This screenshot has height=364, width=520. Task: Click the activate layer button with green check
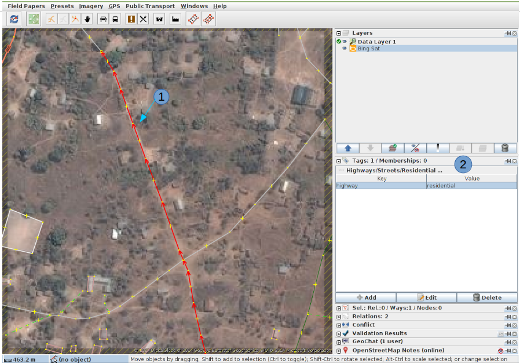(393, 148)
